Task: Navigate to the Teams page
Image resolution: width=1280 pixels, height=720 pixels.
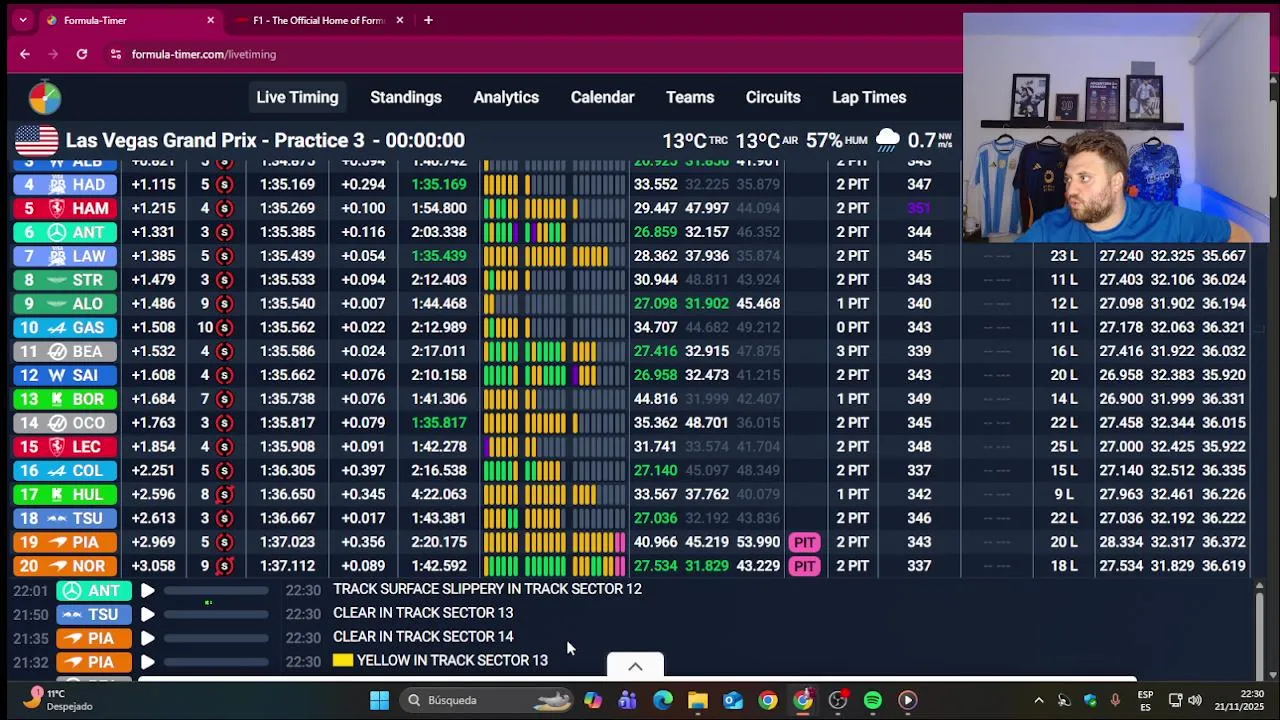Action: tap(690, 97)
